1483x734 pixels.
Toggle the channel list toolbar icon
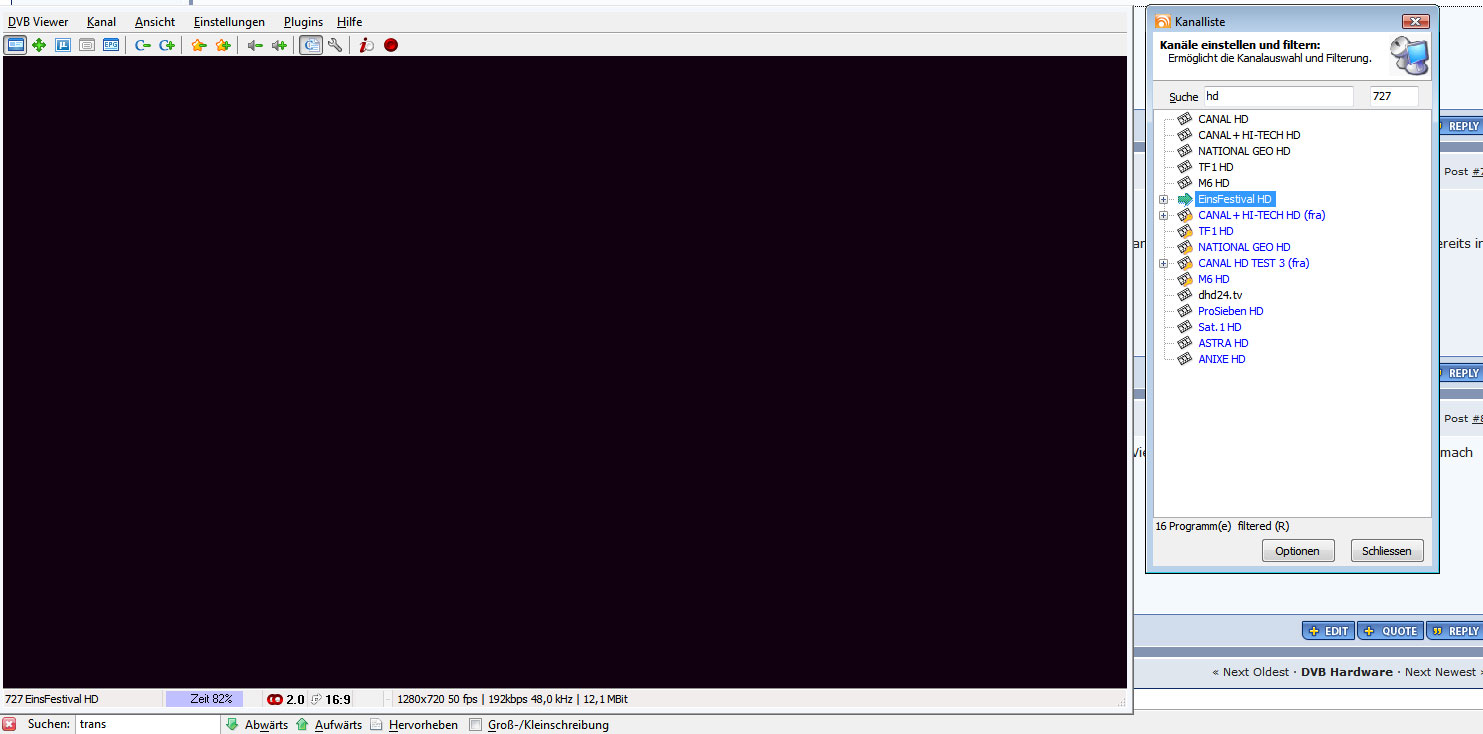[x=311, y=45]
